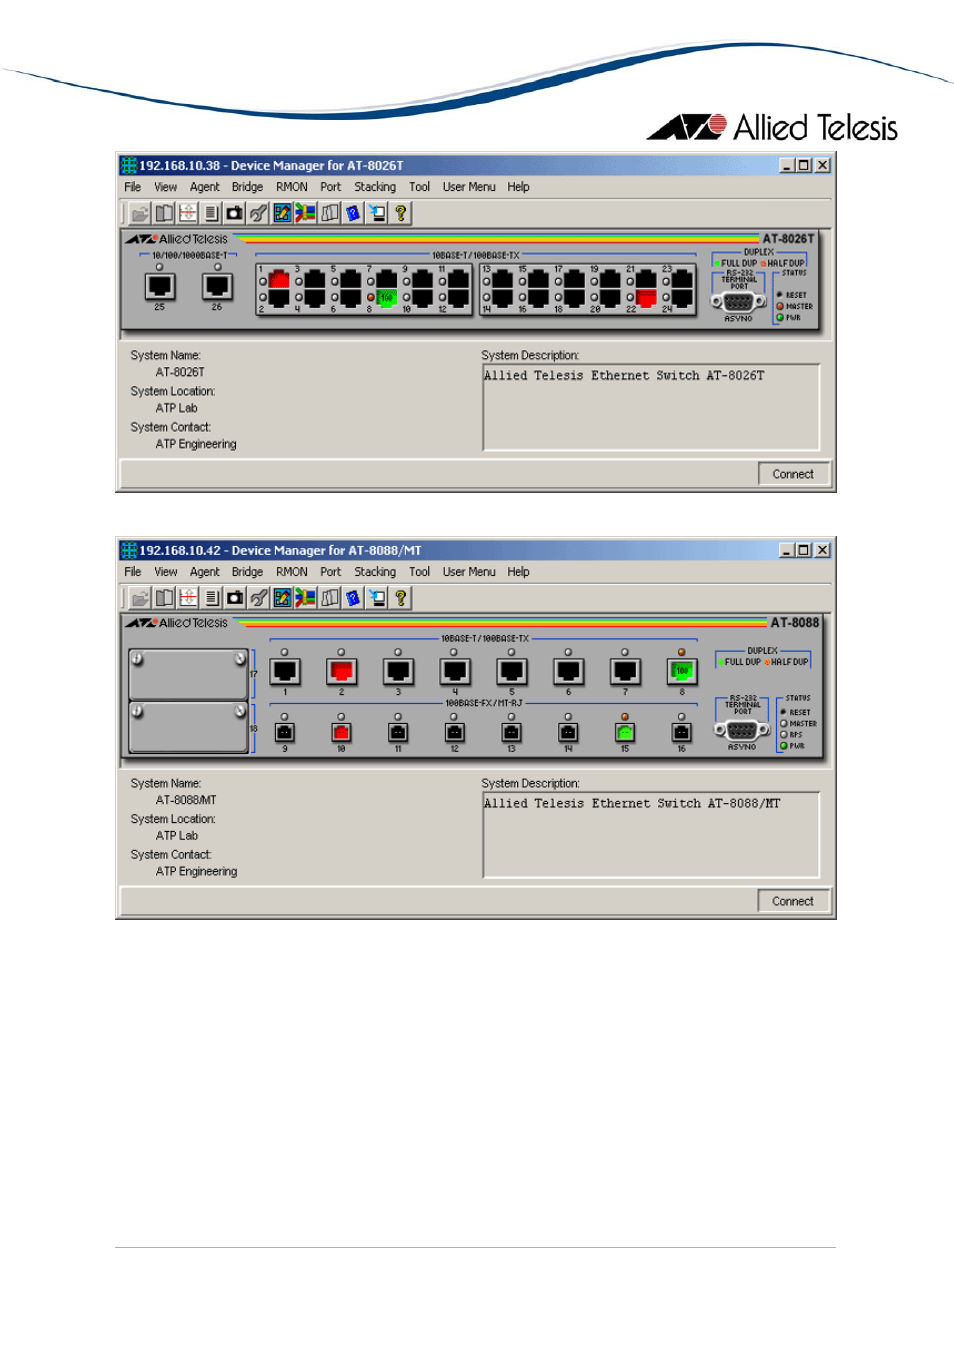Open Port menu in AT-8088/MT window
Screen dimensions: 954x1350
331,572
